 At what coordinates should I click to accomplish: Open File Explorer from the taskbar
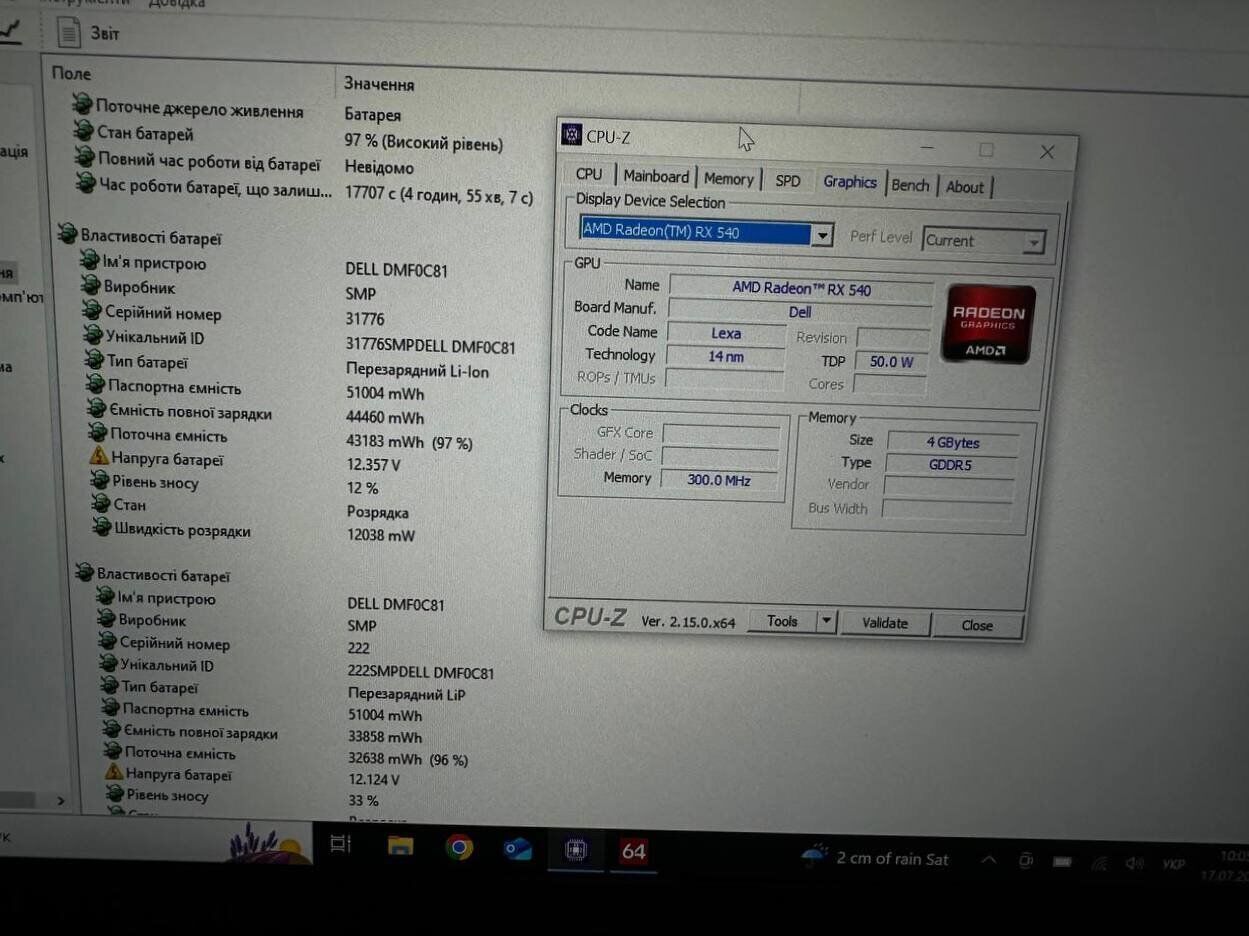[x=400, y=846]
